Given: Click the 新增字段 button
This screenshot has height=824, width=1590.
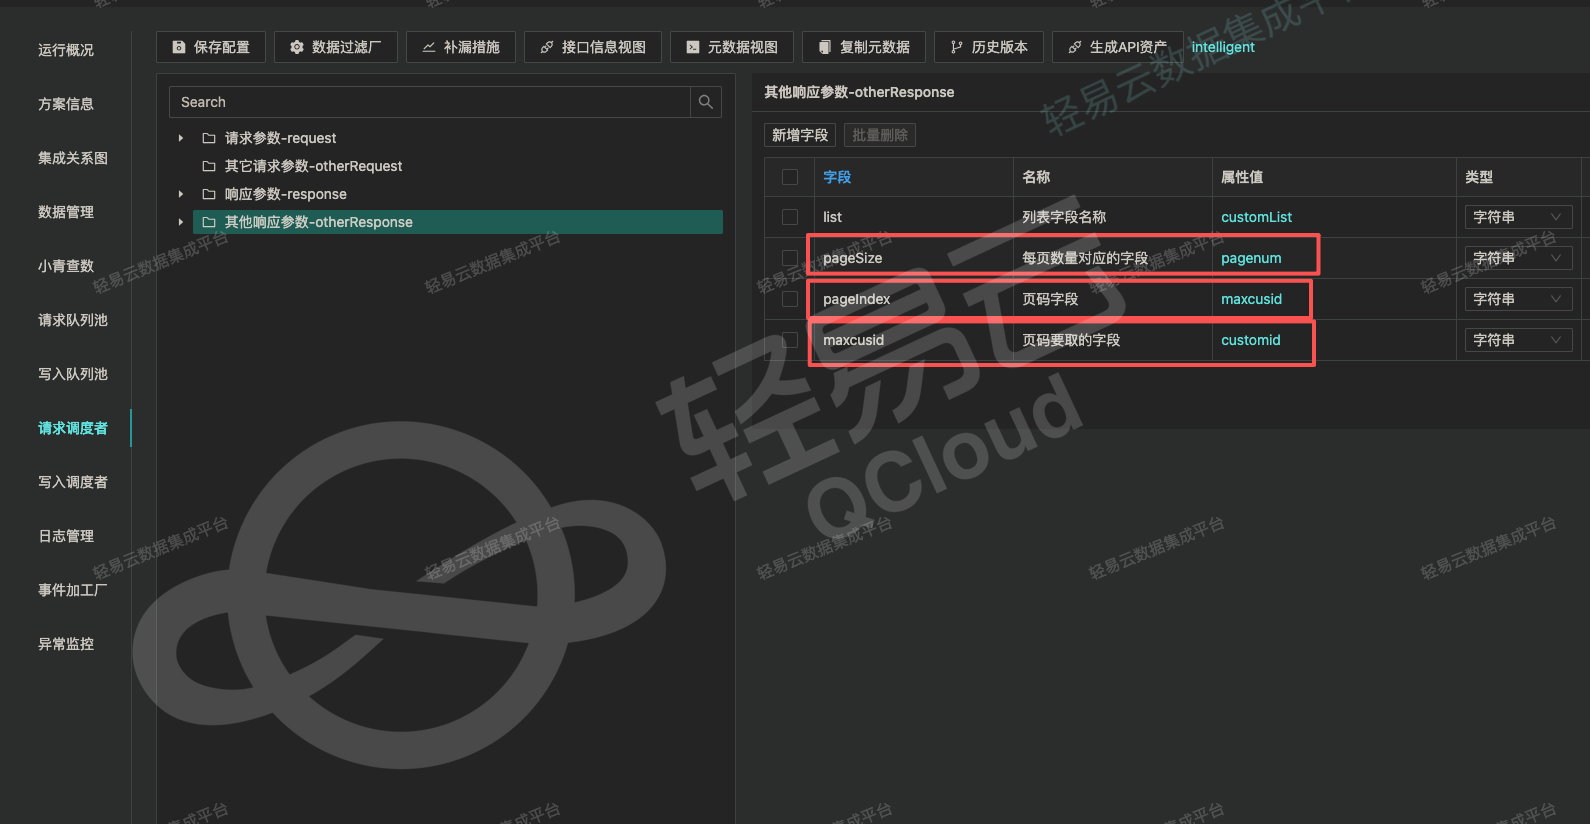Looking at the screenshot, I should pos(800,135).
